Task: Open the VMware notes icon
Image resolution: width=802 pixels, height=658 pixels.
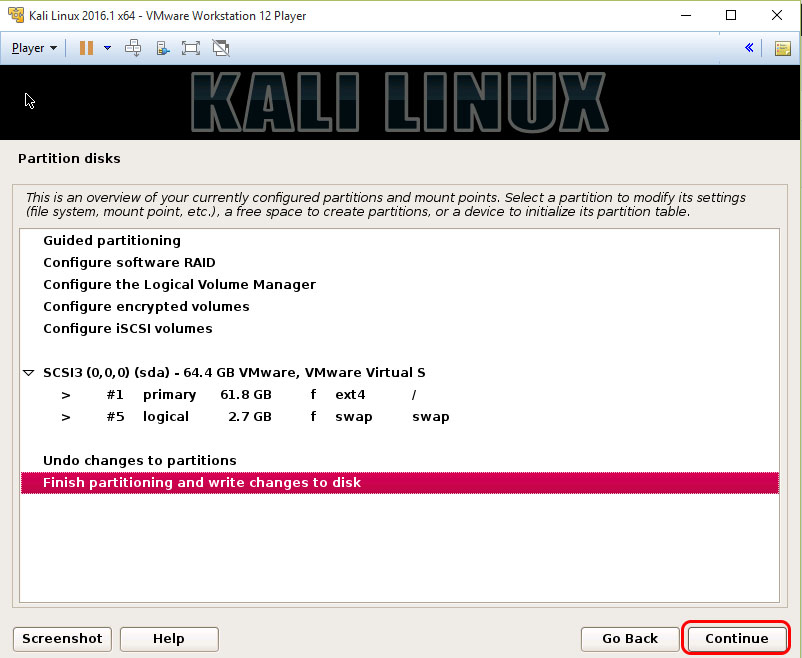Action: pos(783,49)
